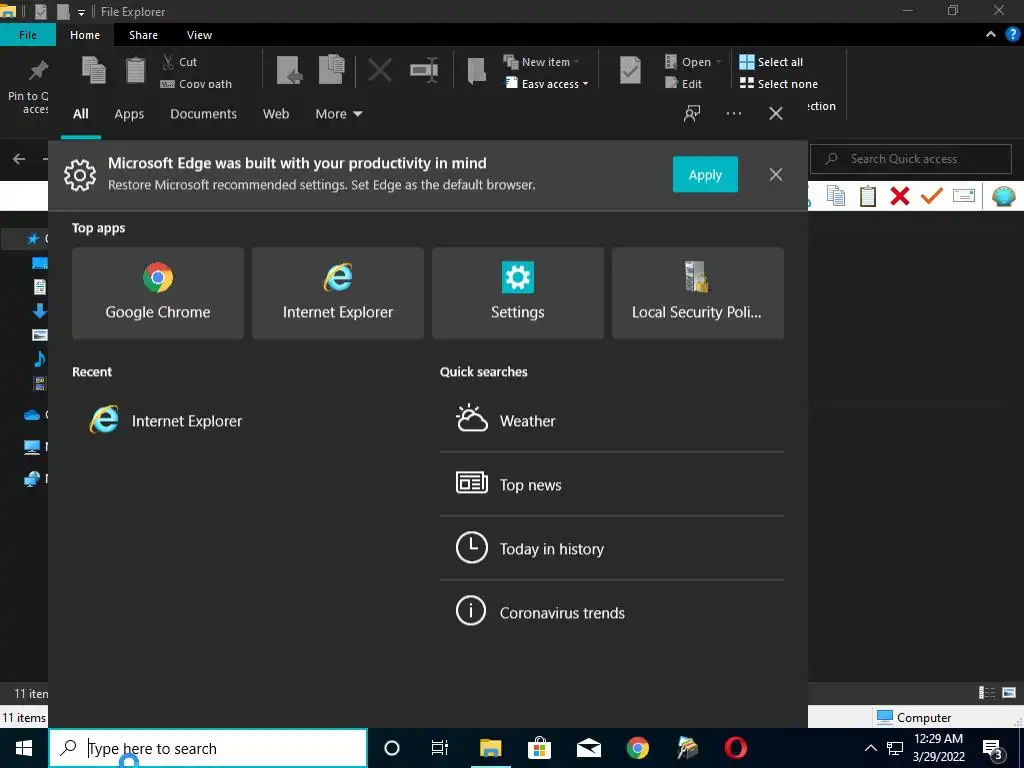This screenshot has width=1024, height=768.
Task: Click the New folder ribbon icon
Action: (x=477, y=71)
